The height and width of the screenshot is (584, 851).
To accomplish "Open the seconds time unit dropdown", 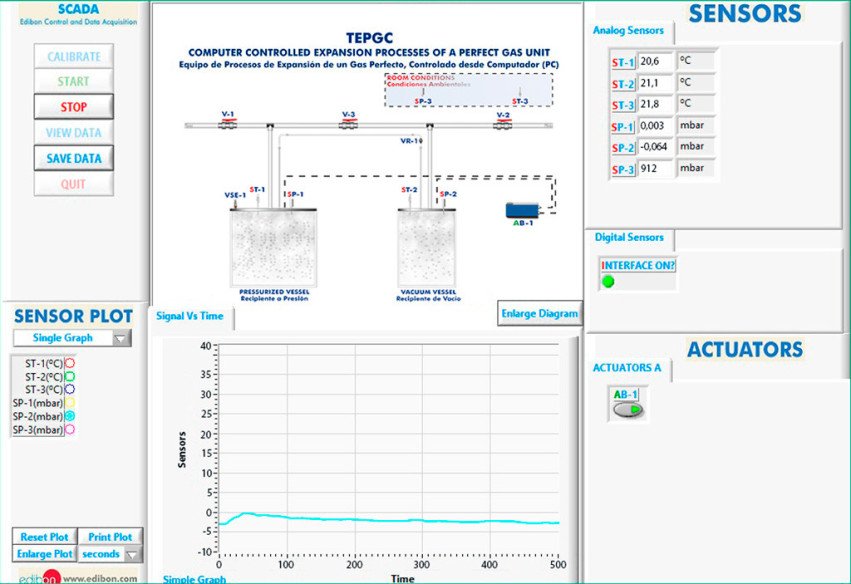I will 110,554.
